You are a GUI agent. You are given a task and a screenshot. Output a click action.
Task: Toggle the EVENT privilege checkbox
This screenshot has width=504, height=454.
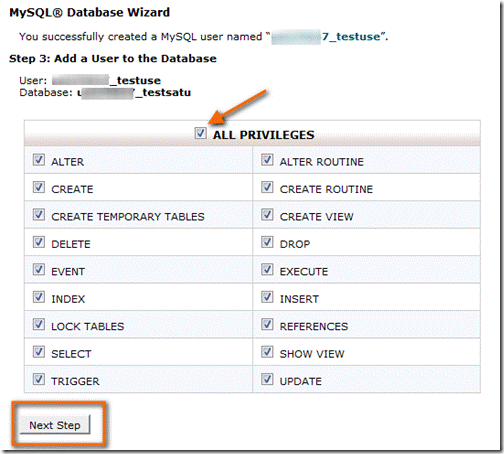tap(39, 269)
